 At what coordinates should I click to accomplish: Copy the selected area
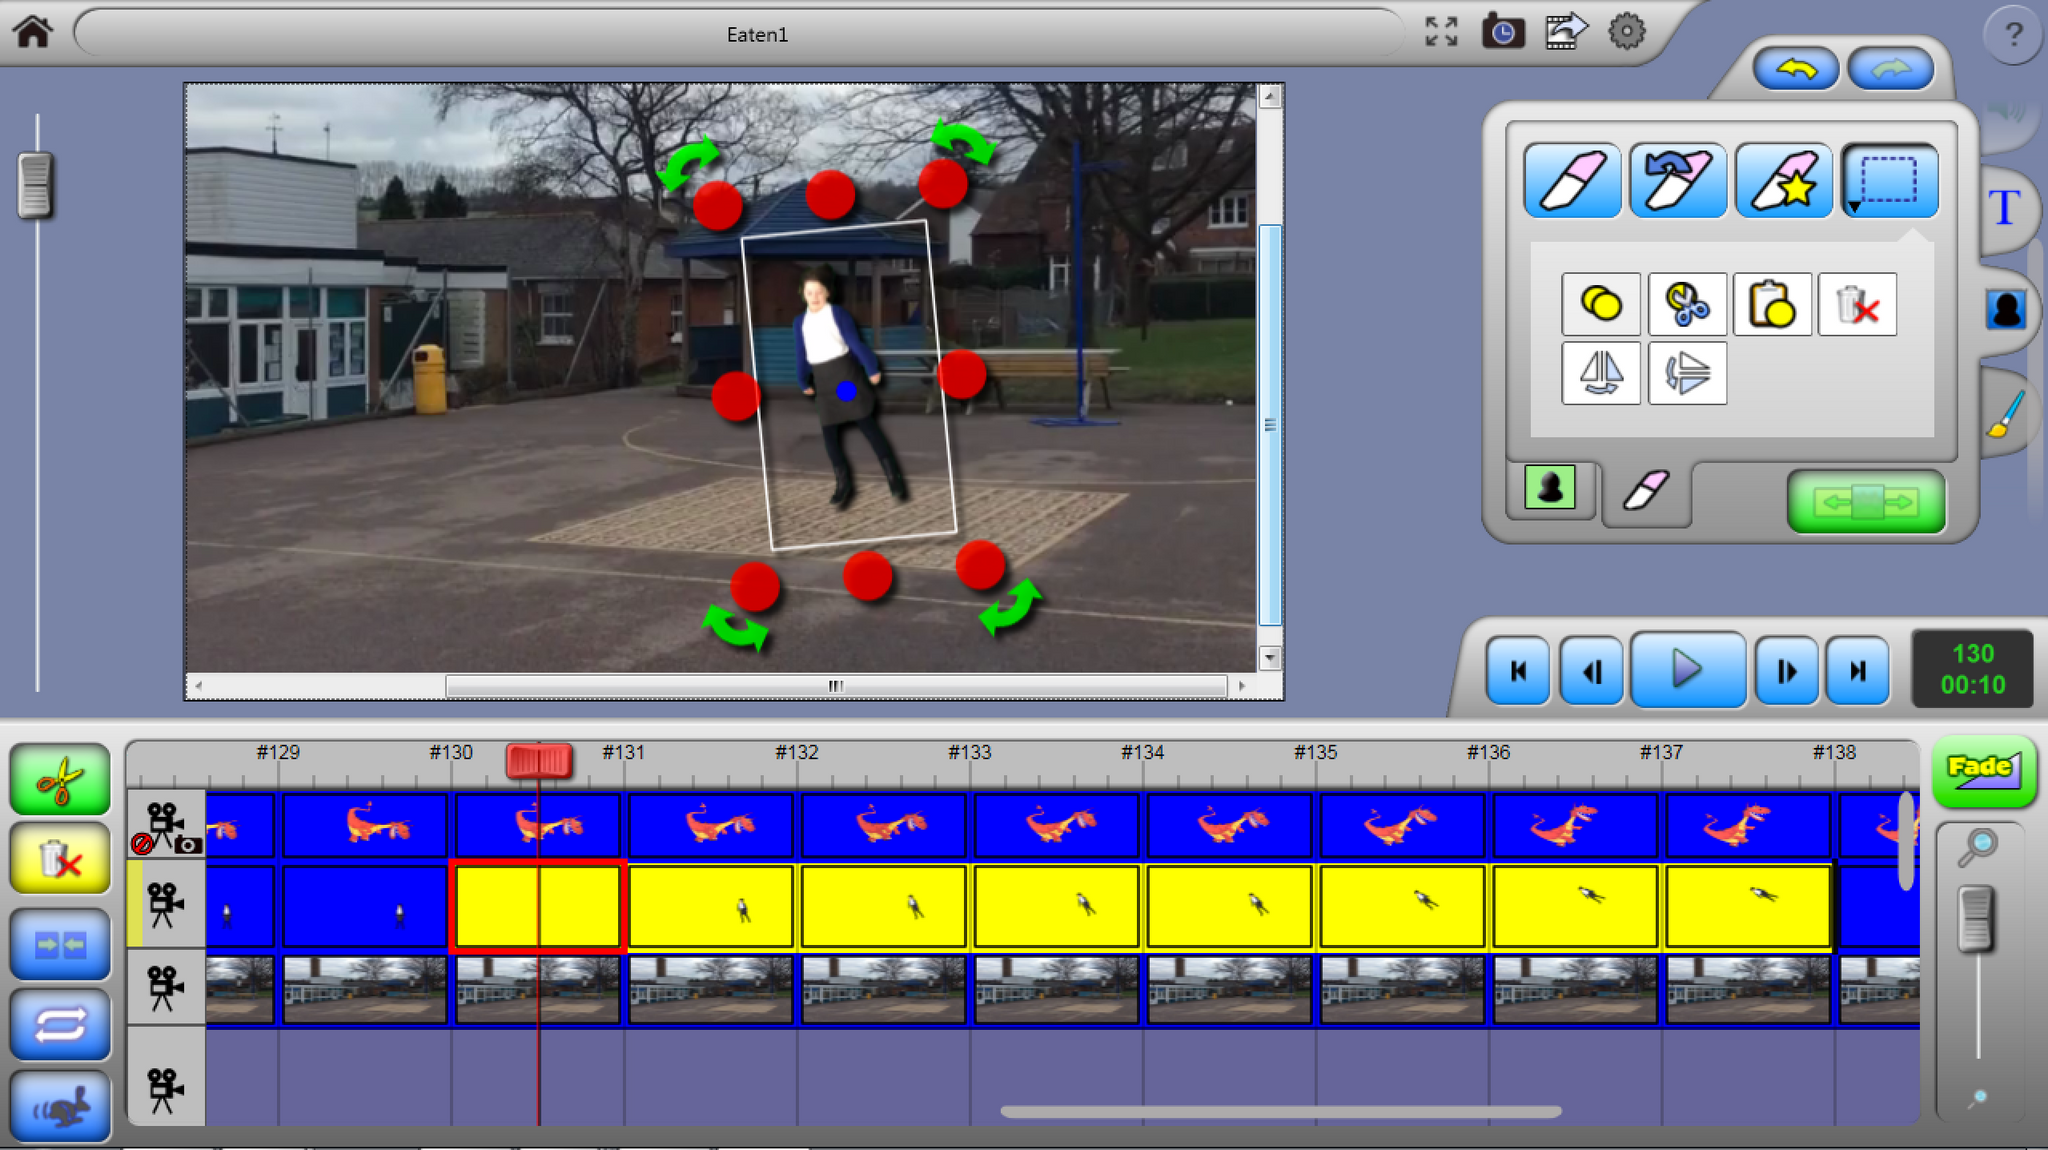point(1600,305)
